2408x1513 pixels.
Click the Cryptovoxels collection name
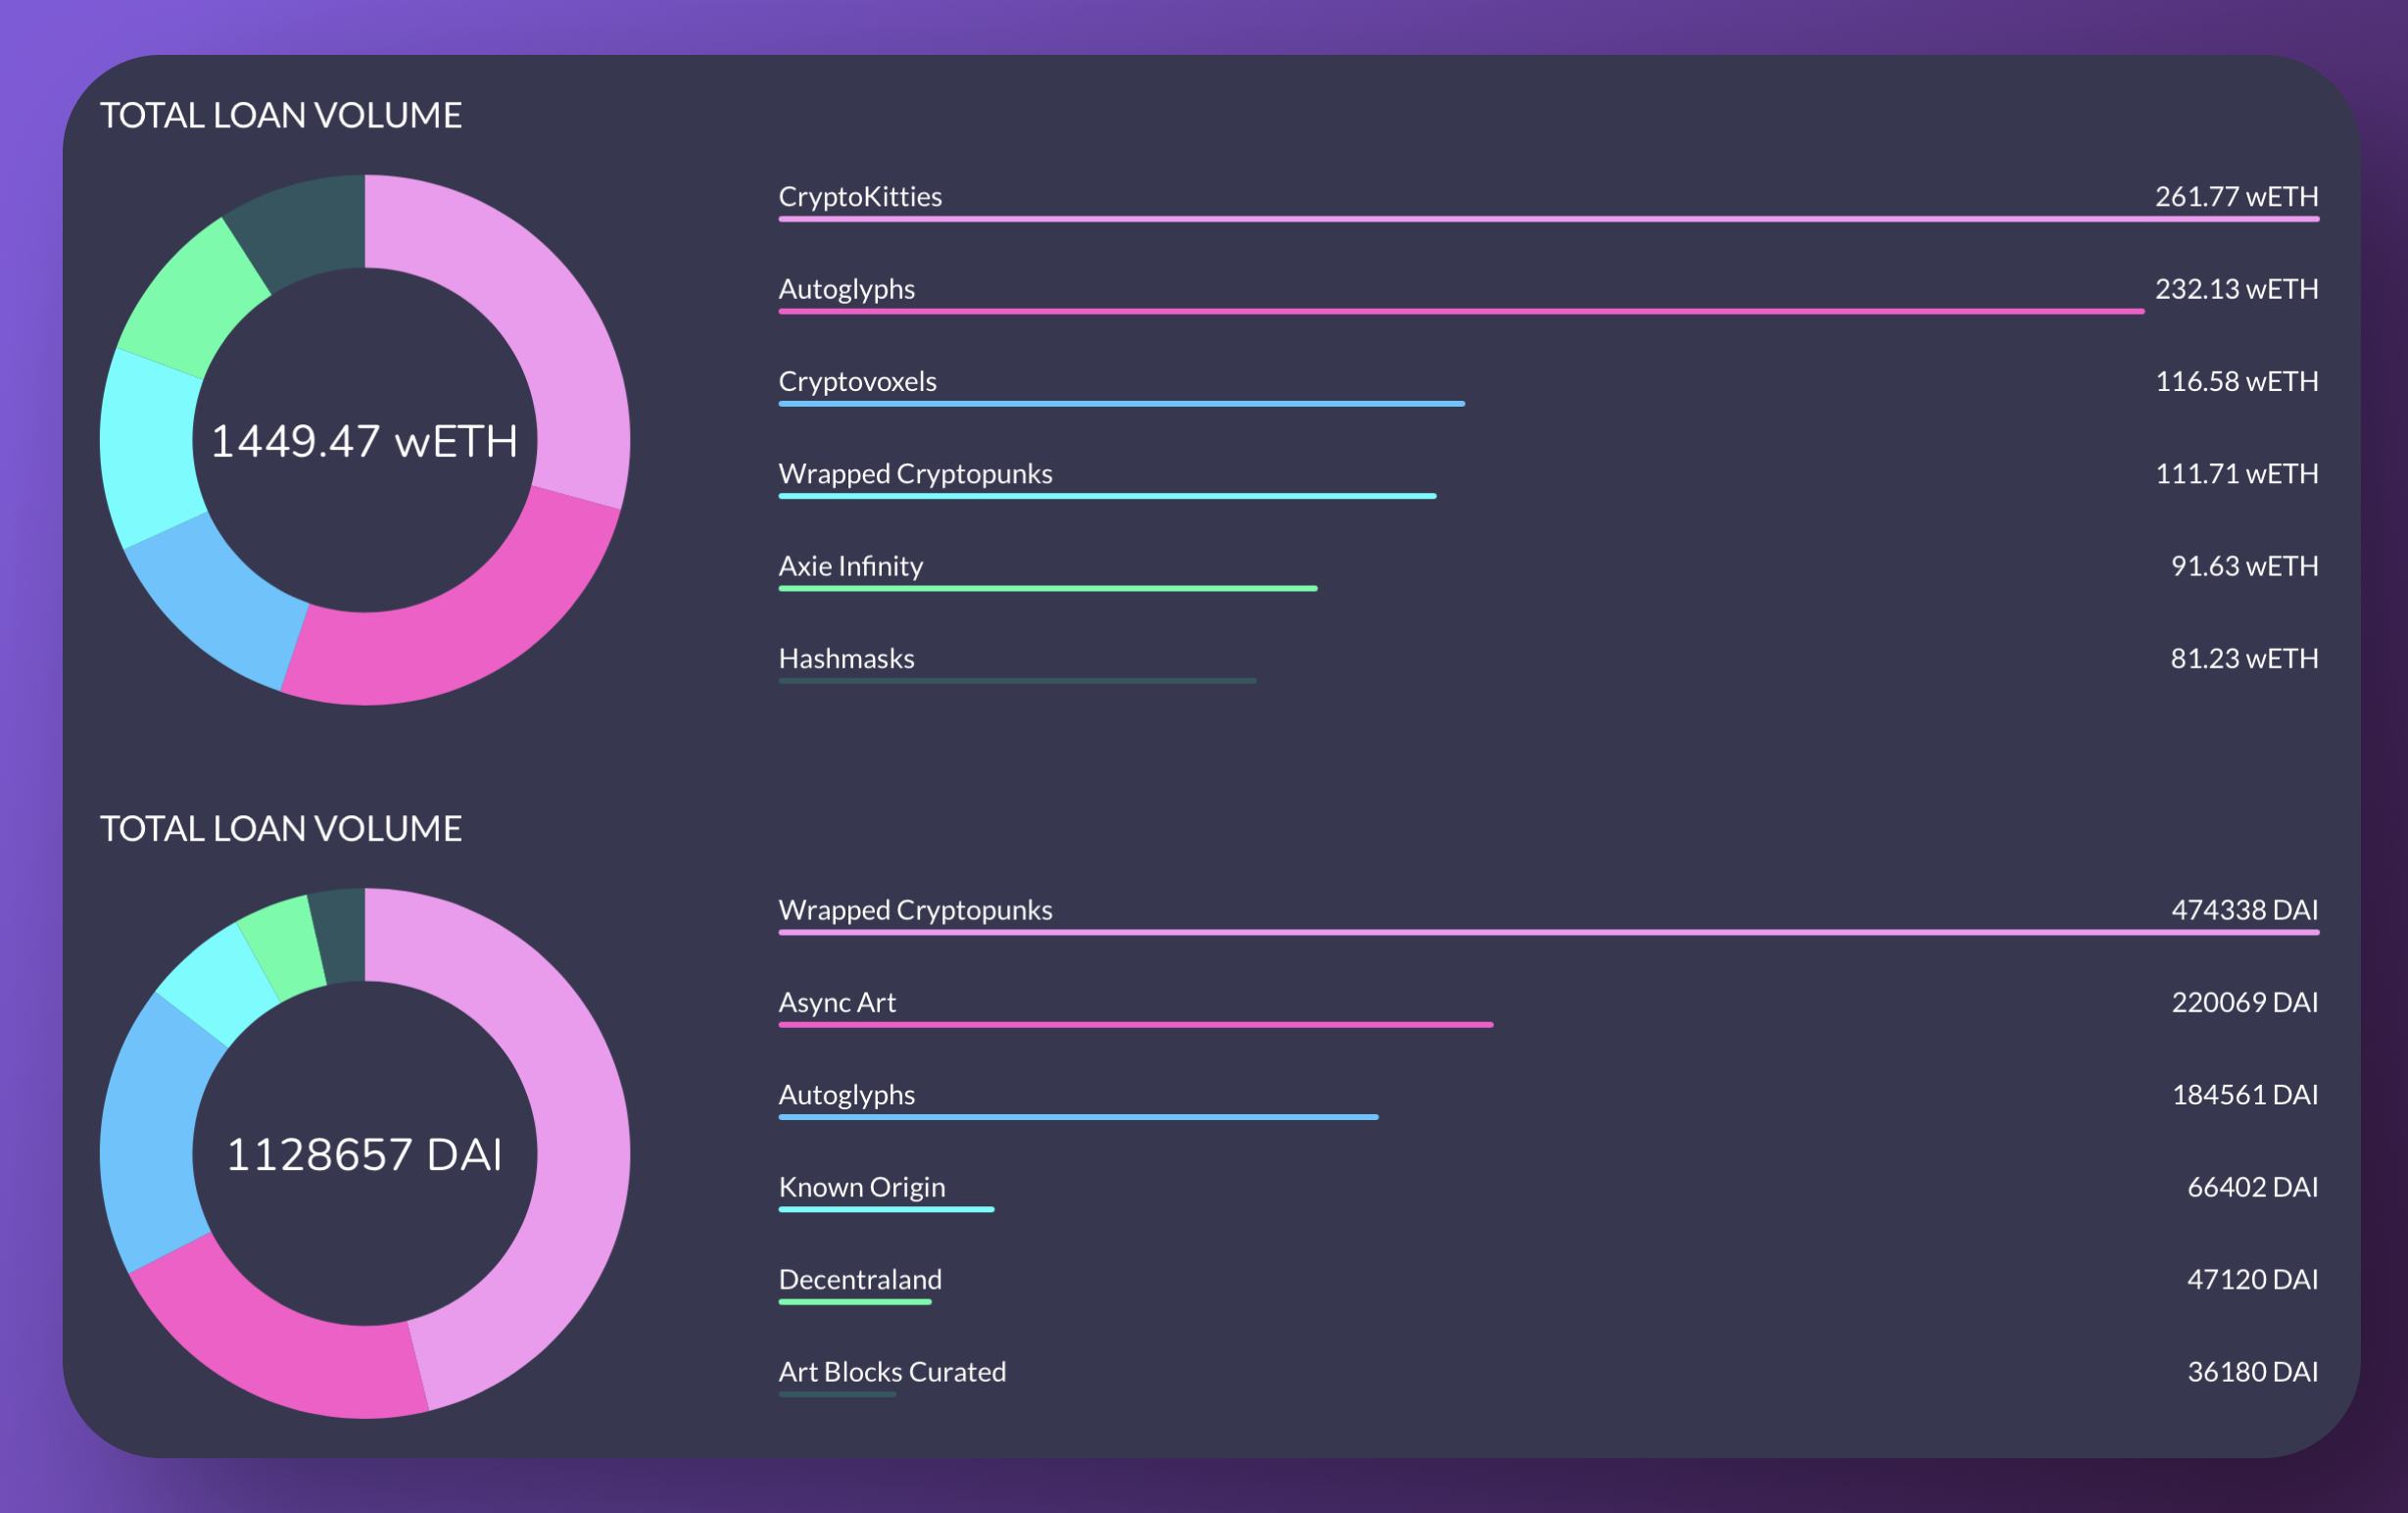pos(857,381)
